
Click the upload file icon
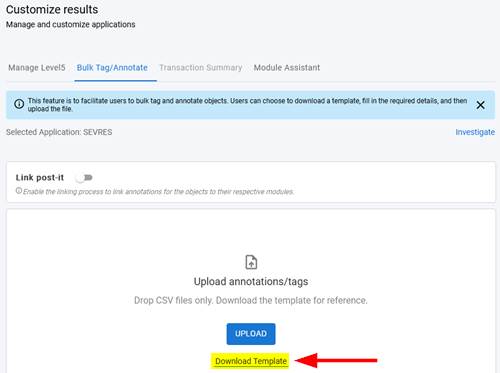[x=251, y=262]
